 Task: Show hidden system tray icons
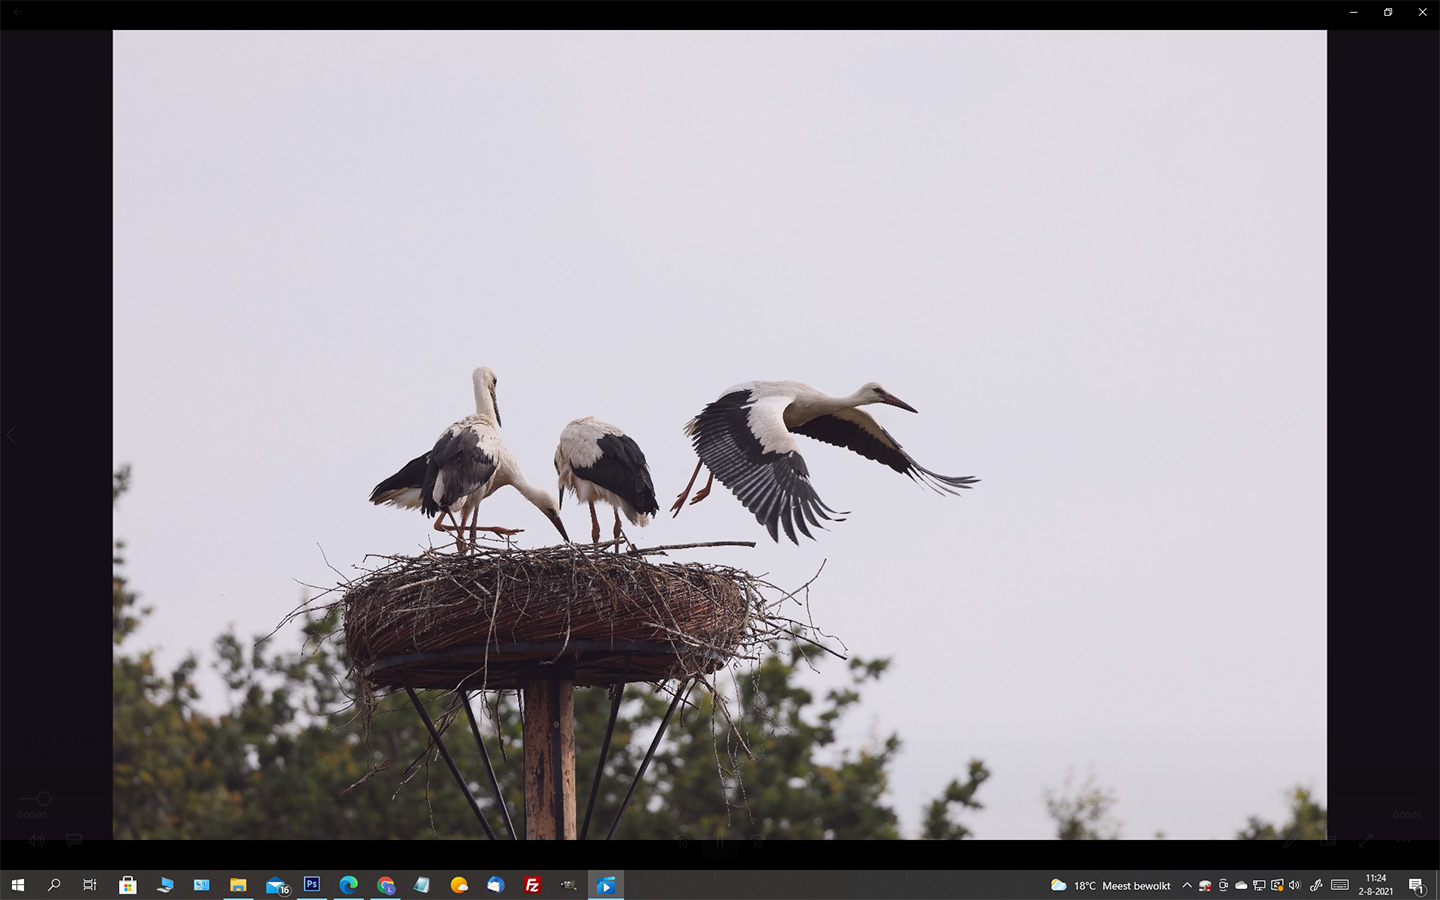click(x=1187, y=885)
